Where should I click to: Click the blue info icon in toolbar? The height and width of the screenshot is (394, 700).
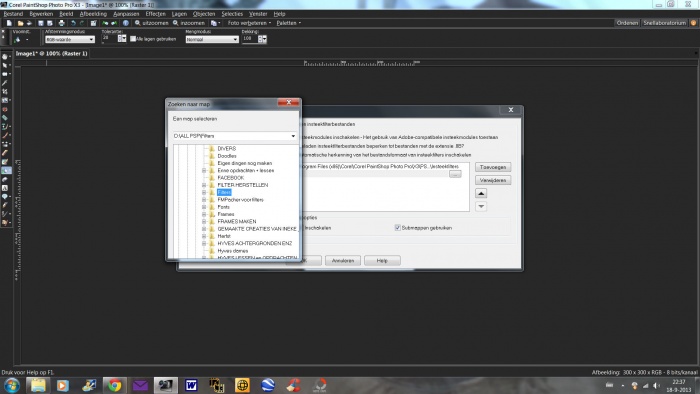point(126,23)
